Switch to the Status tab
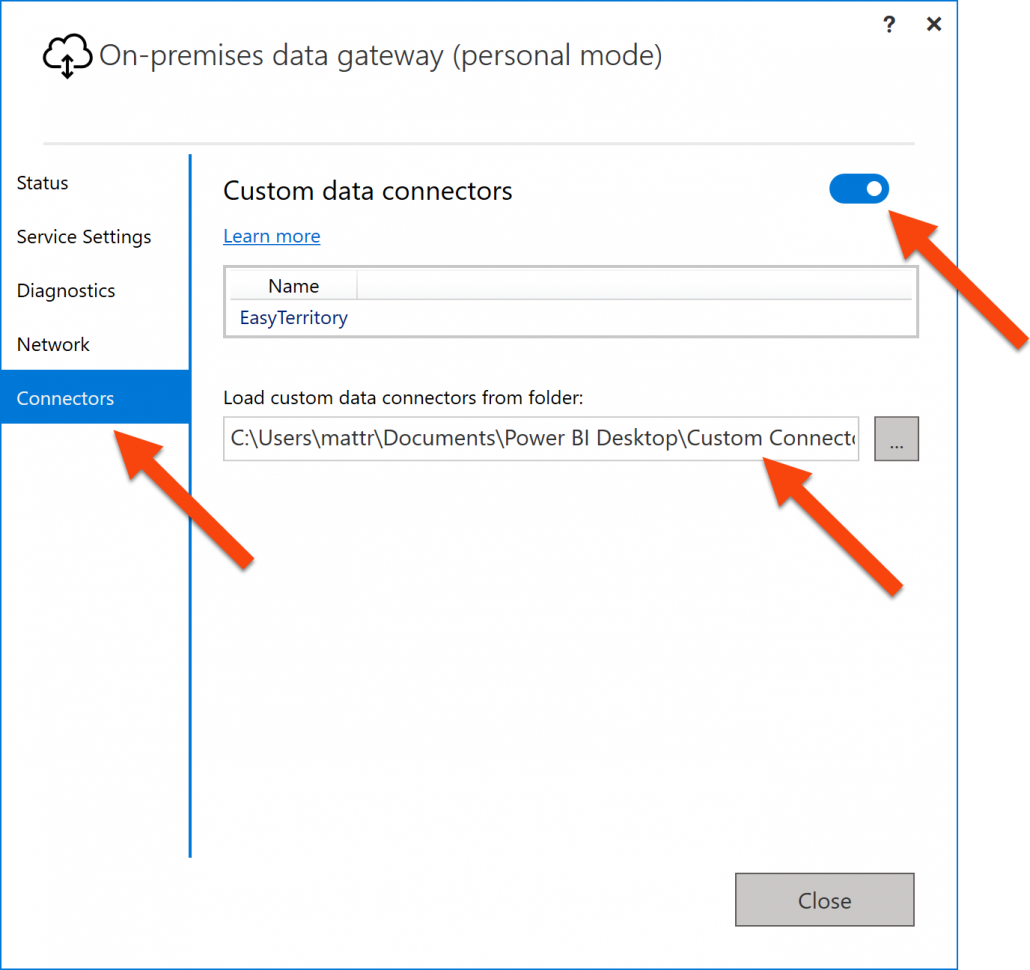 pos(42,183)
